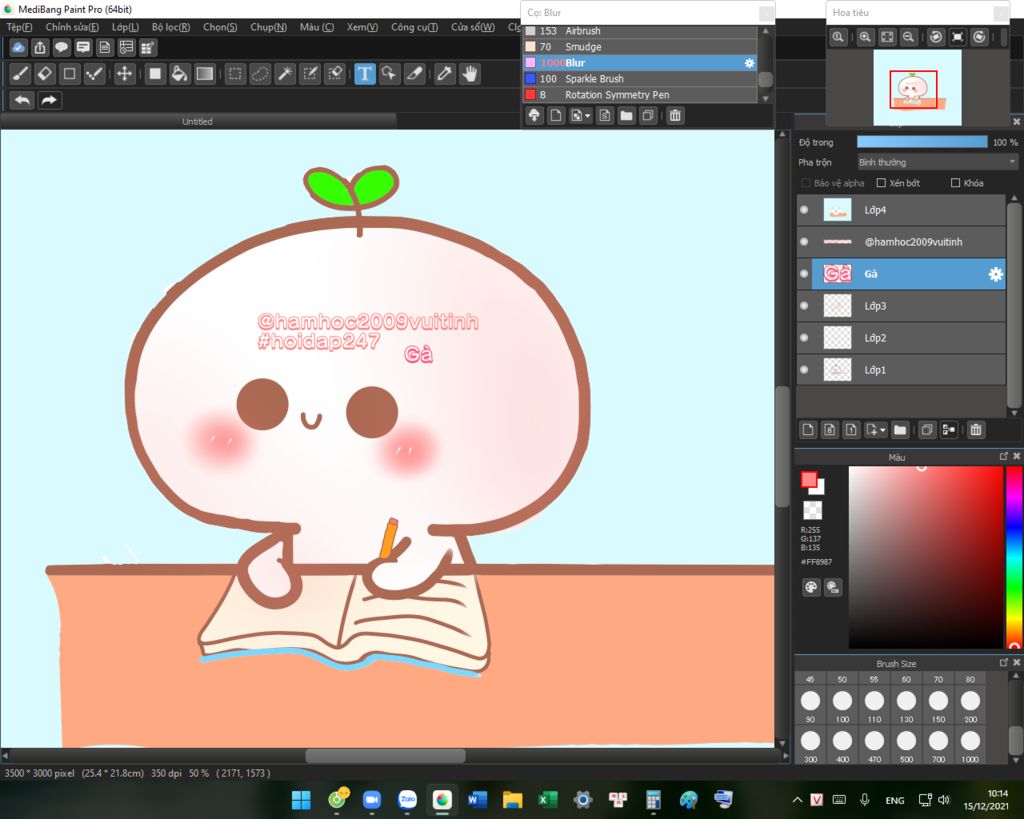Viewport: 1024px width, 819px height.
Task: Duplicate the current layer
Action: [x=927, y=430]
